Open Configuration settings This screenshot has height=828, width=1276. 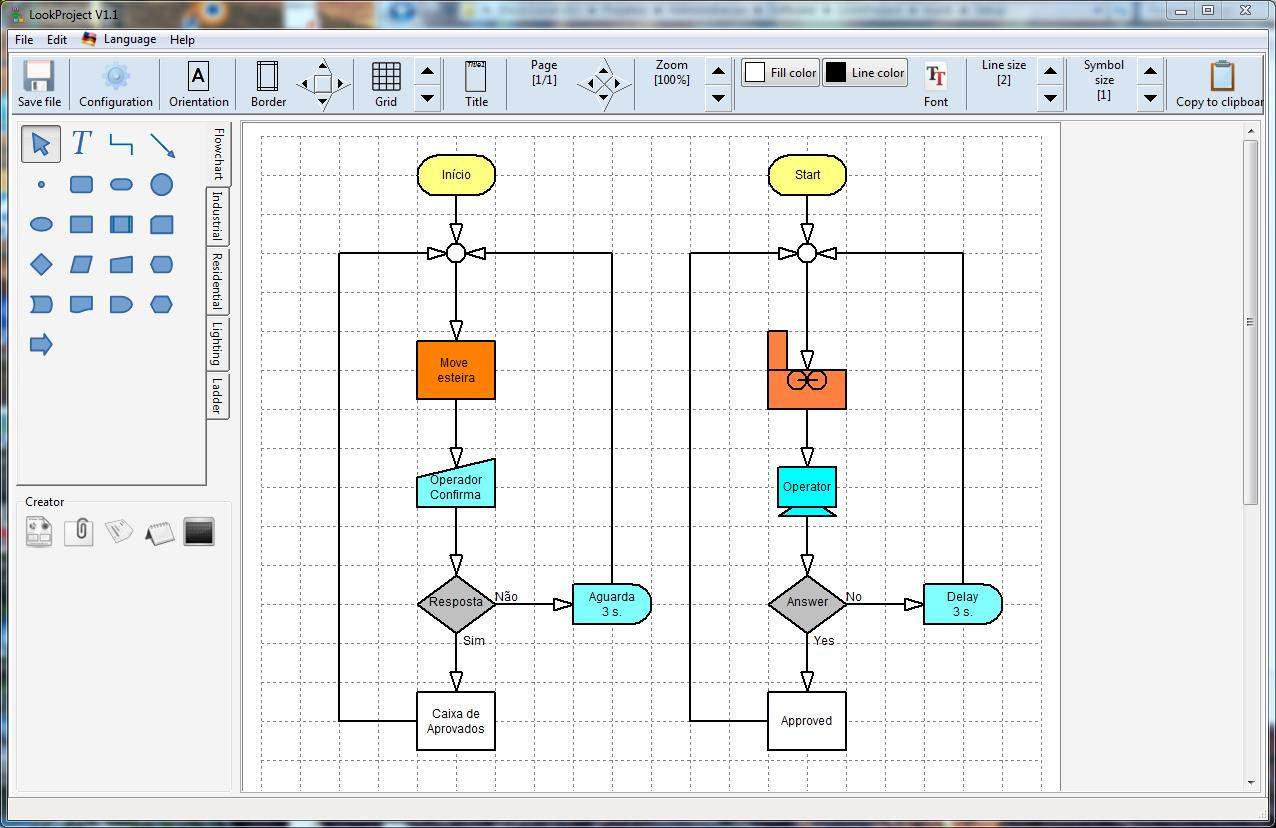pos(116,85)
